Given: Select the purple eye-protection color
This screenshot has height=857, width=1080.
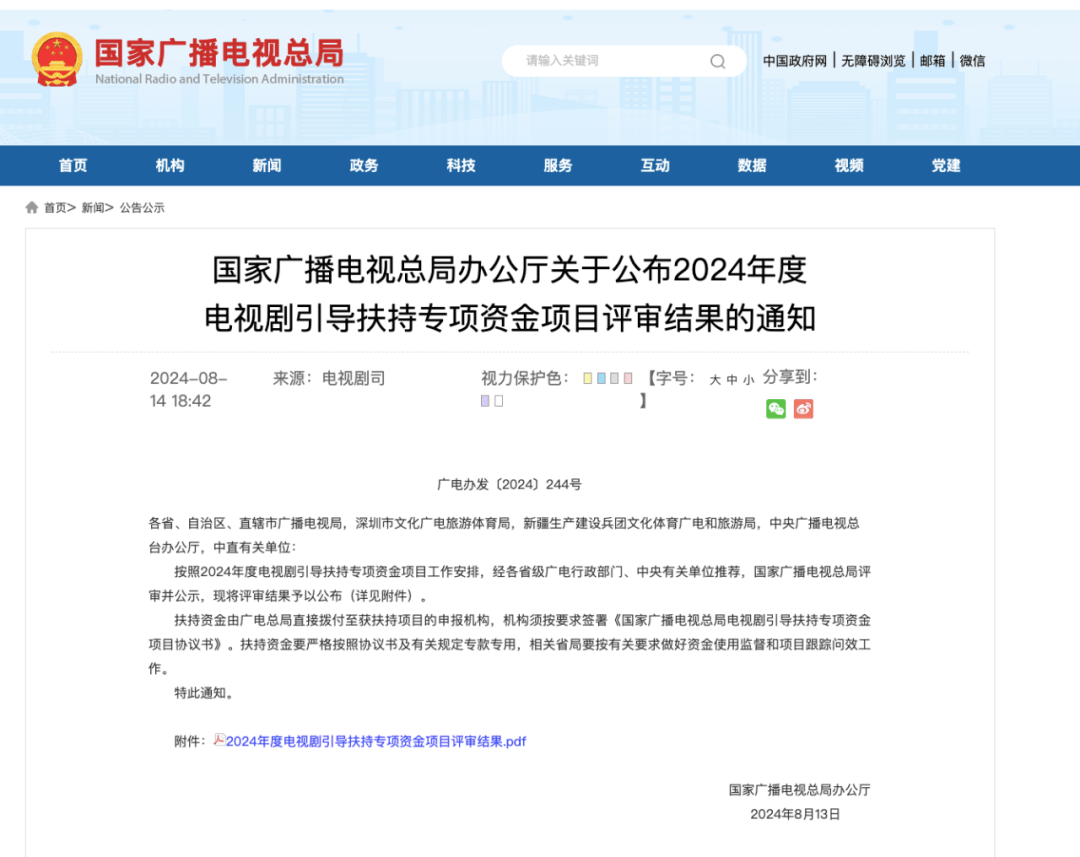Looking at the screenshot, I should [485, 401].
